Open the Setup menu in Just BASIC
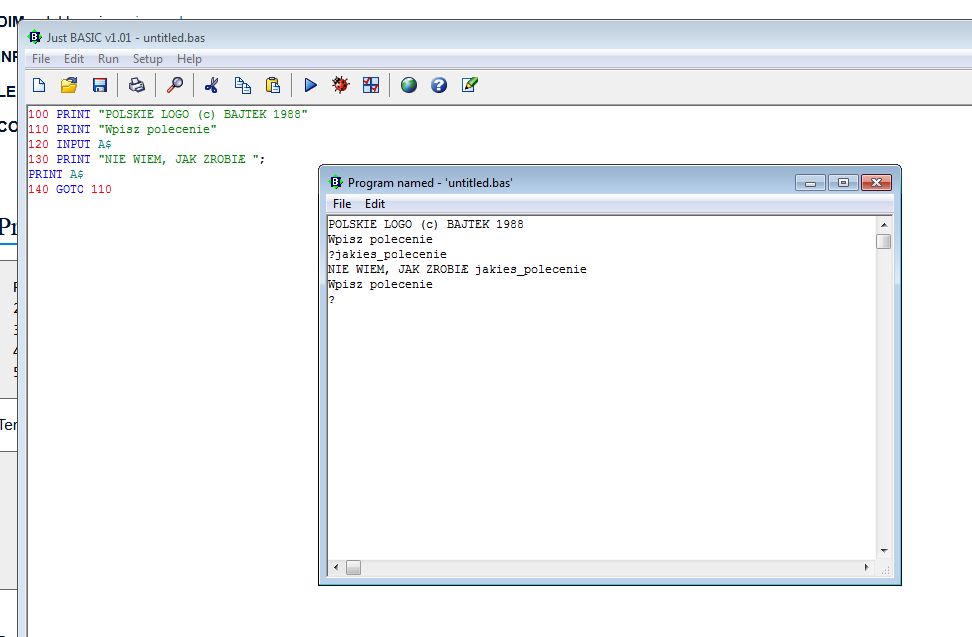This screenshot has height=637, width=972. click(x=148, y=59)
